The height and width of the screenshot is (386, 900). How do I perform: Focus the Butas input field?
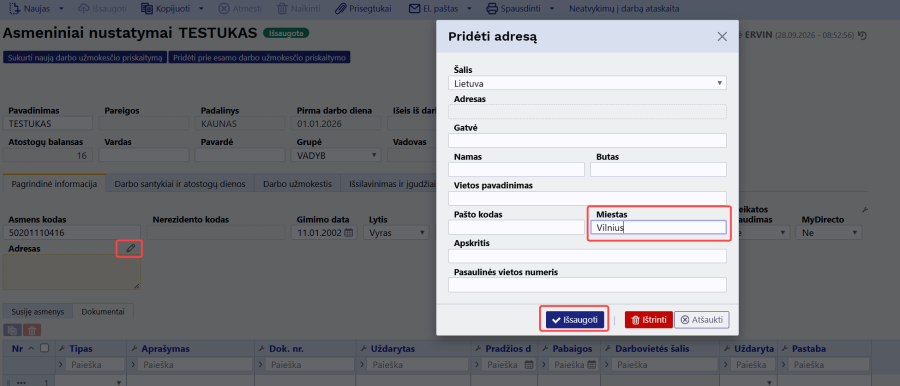click(658, 169)
